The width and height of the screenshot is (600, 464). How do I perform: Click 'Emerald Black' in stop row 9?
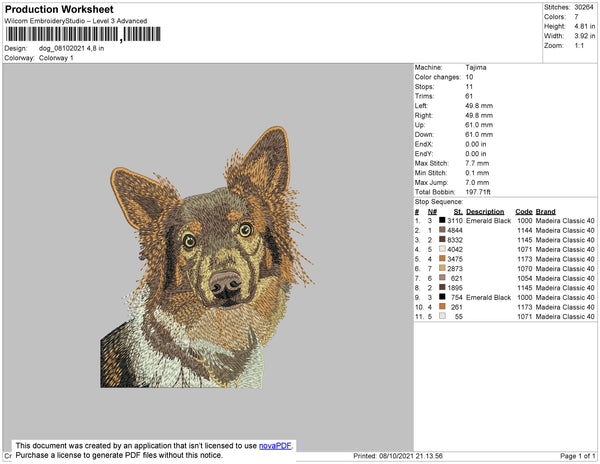pos(489,297)
